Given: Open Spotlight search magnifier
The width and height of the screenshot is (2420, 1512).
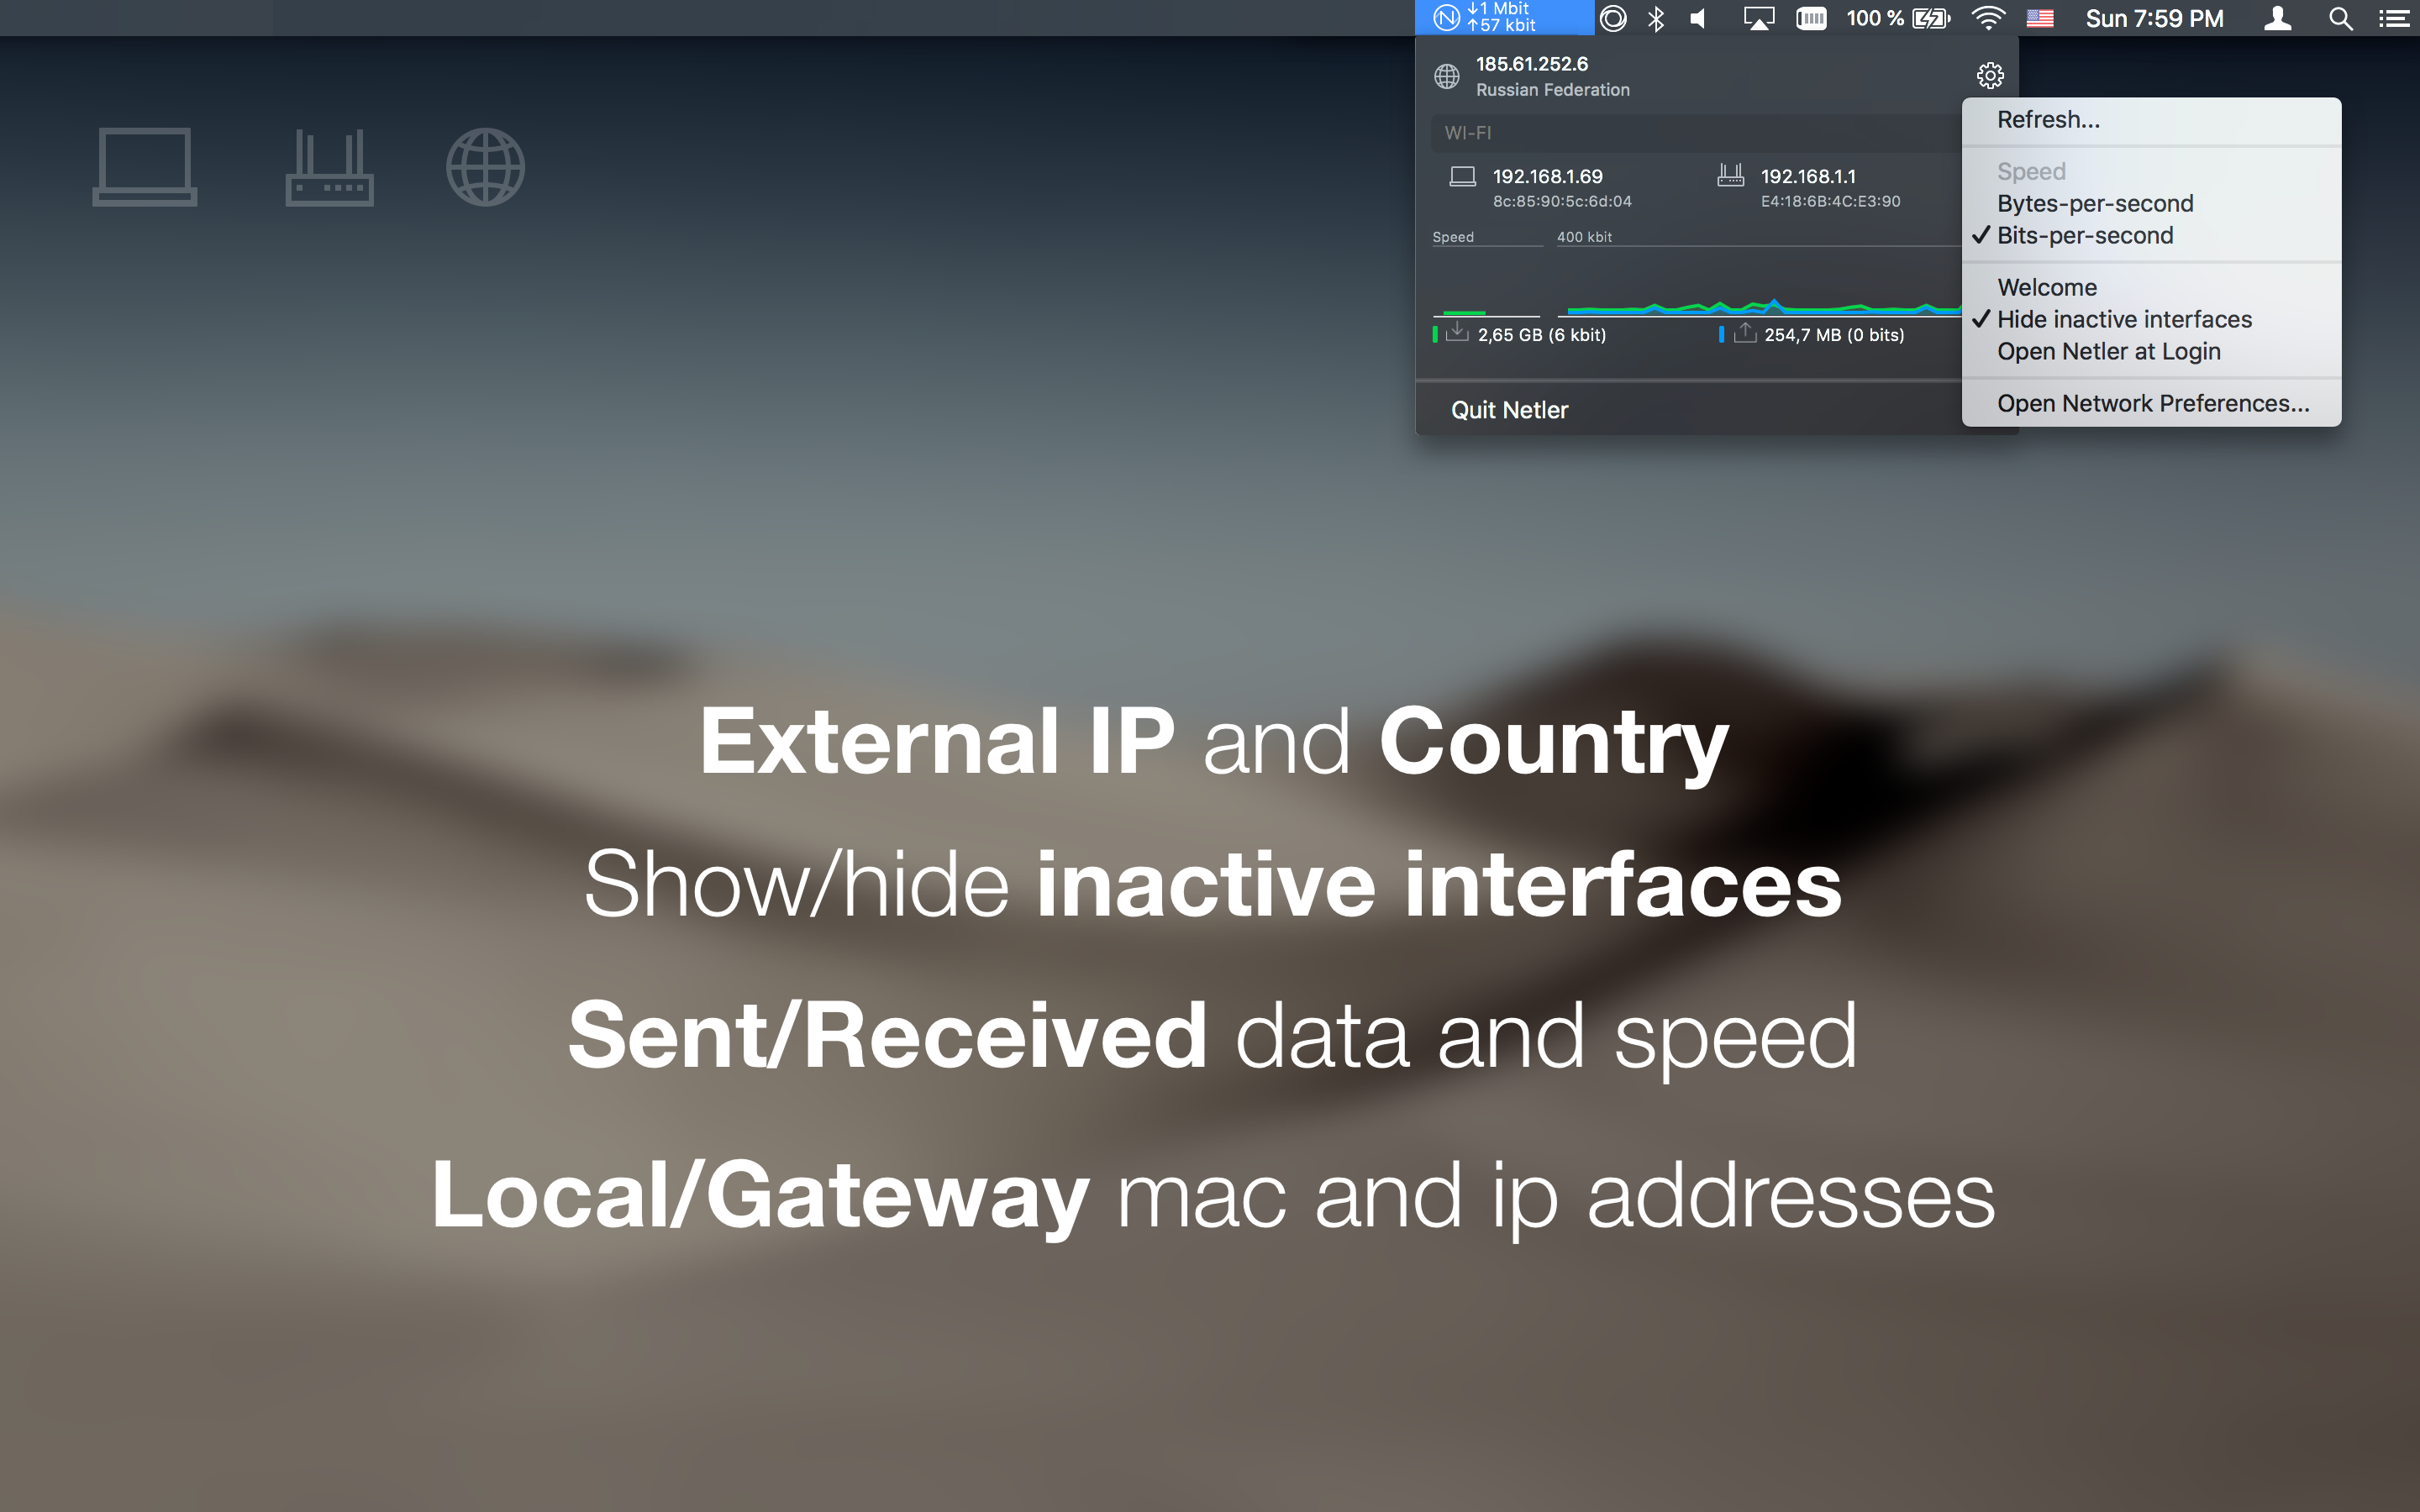Looking at the screenshot, I should (2340, 18).
